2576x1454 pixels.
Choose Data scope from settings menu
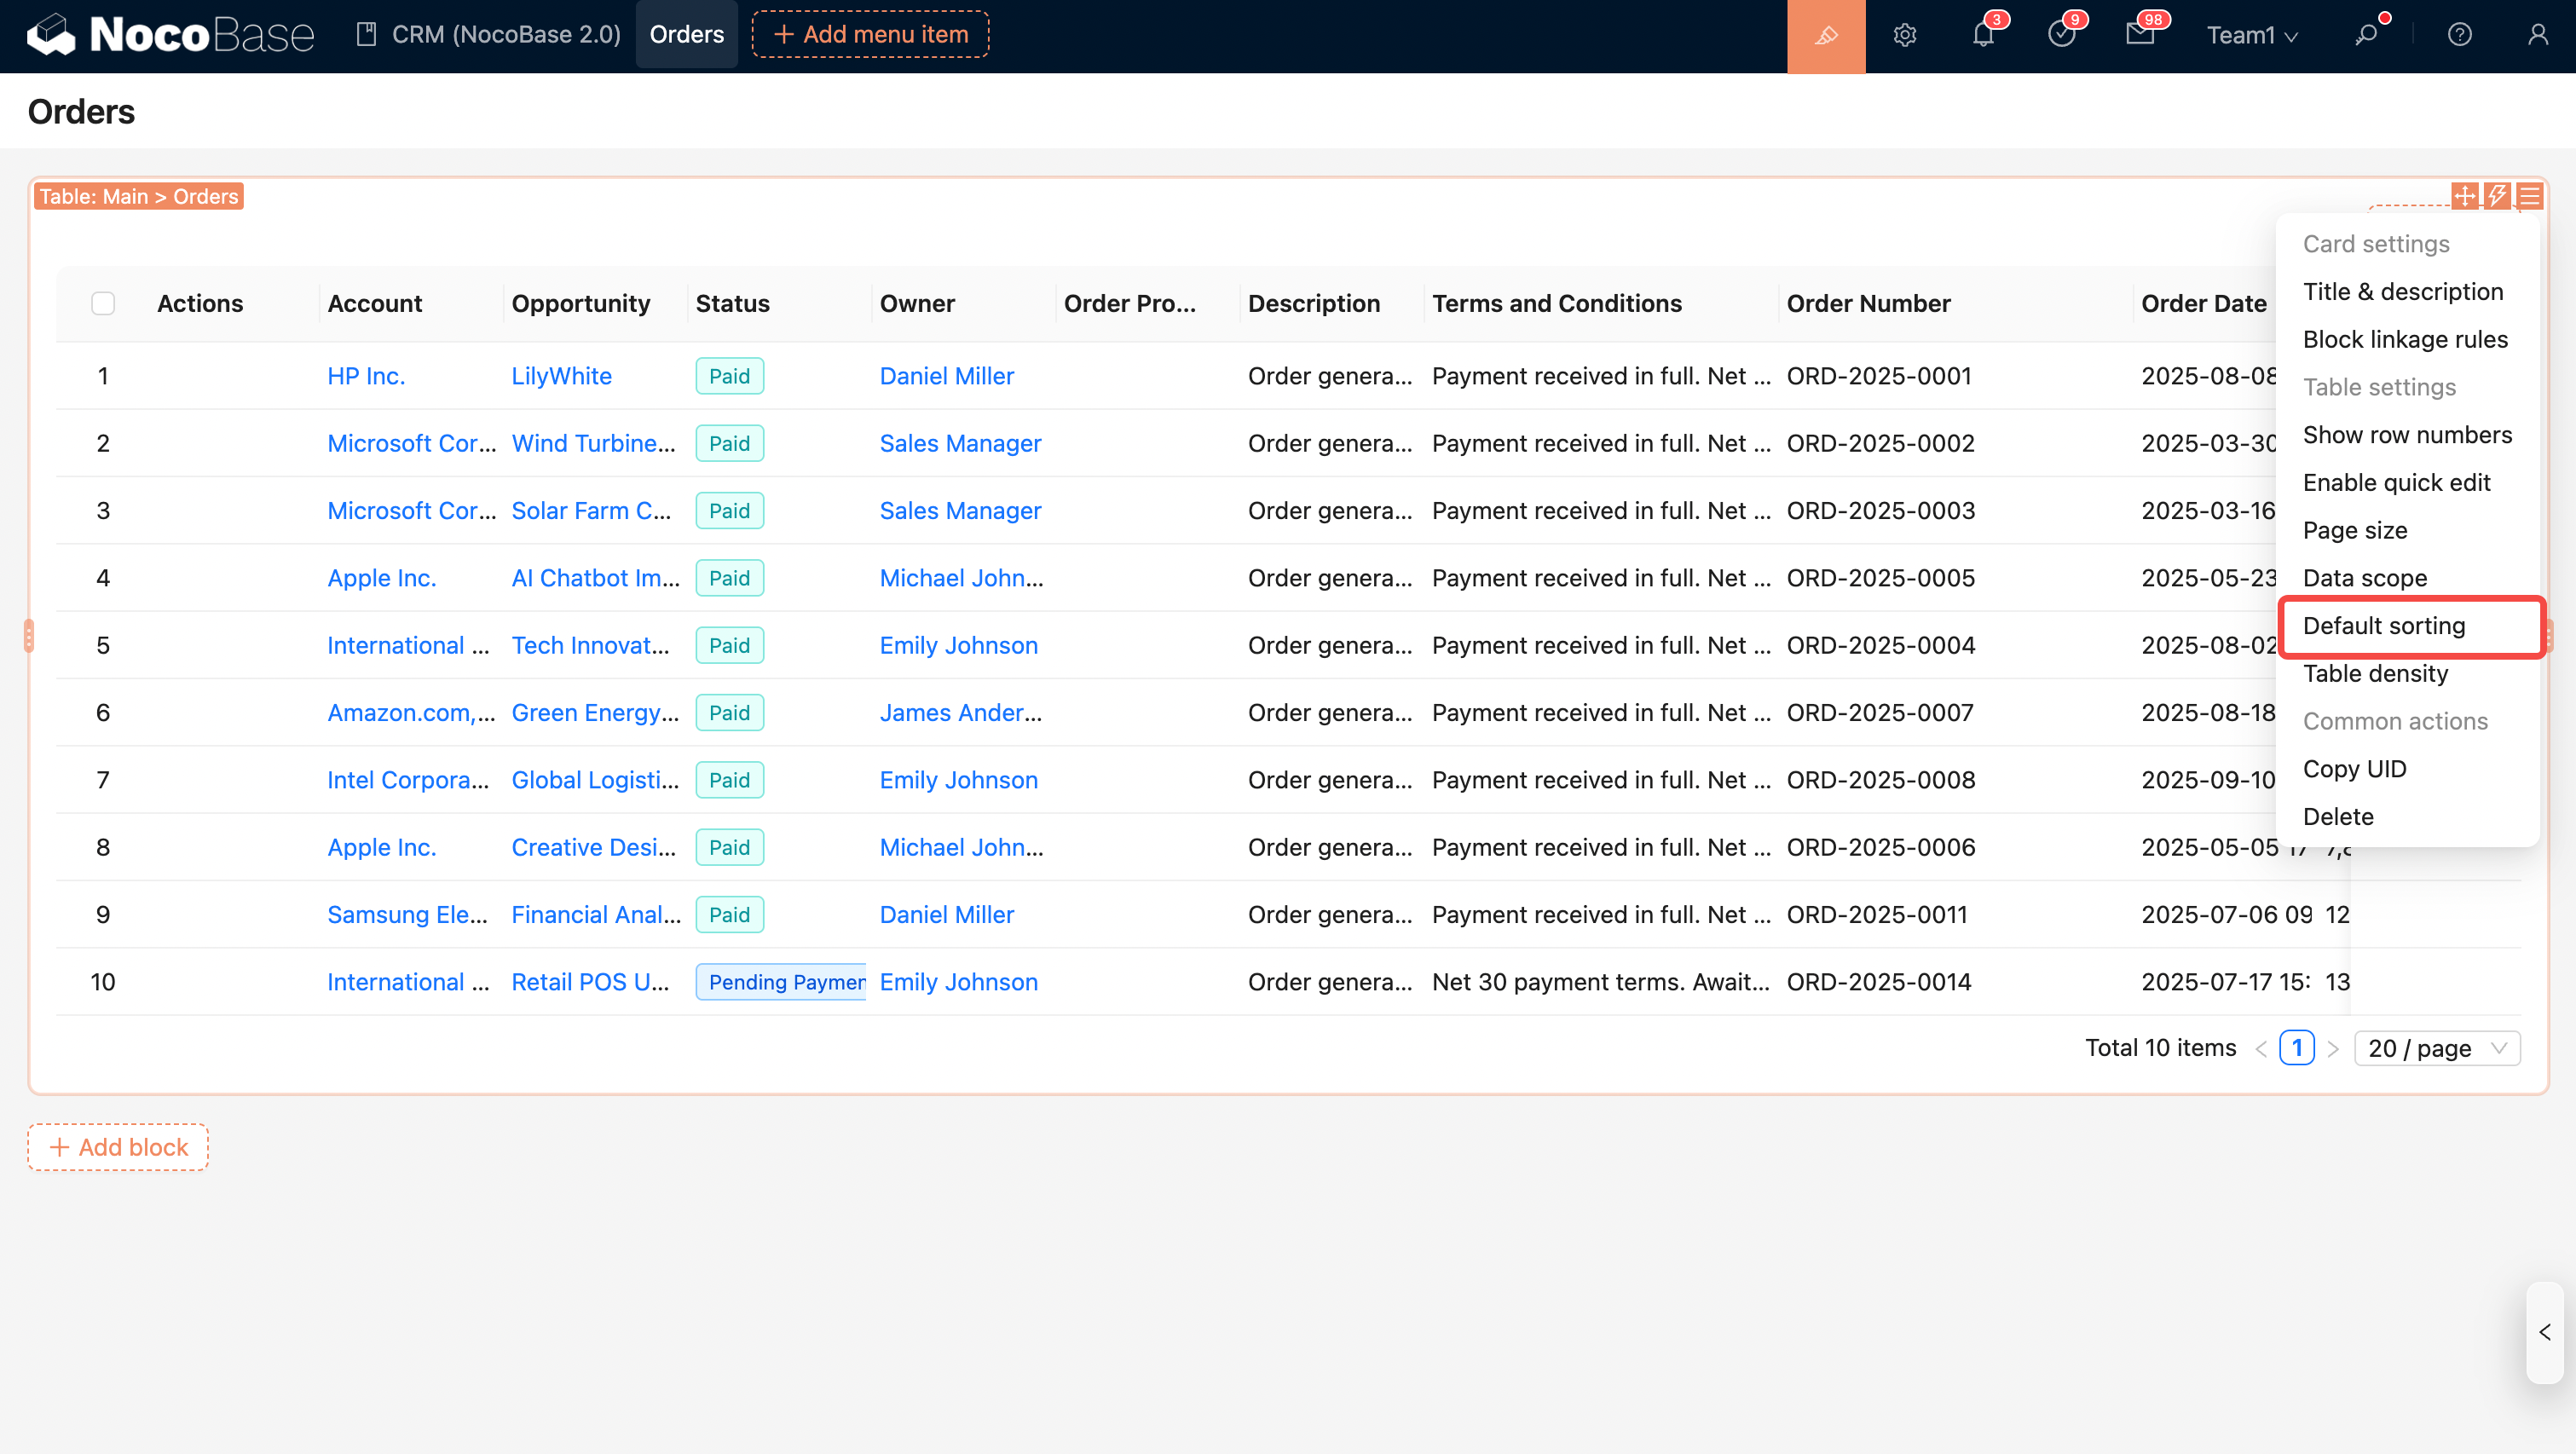pos(2364,578)
